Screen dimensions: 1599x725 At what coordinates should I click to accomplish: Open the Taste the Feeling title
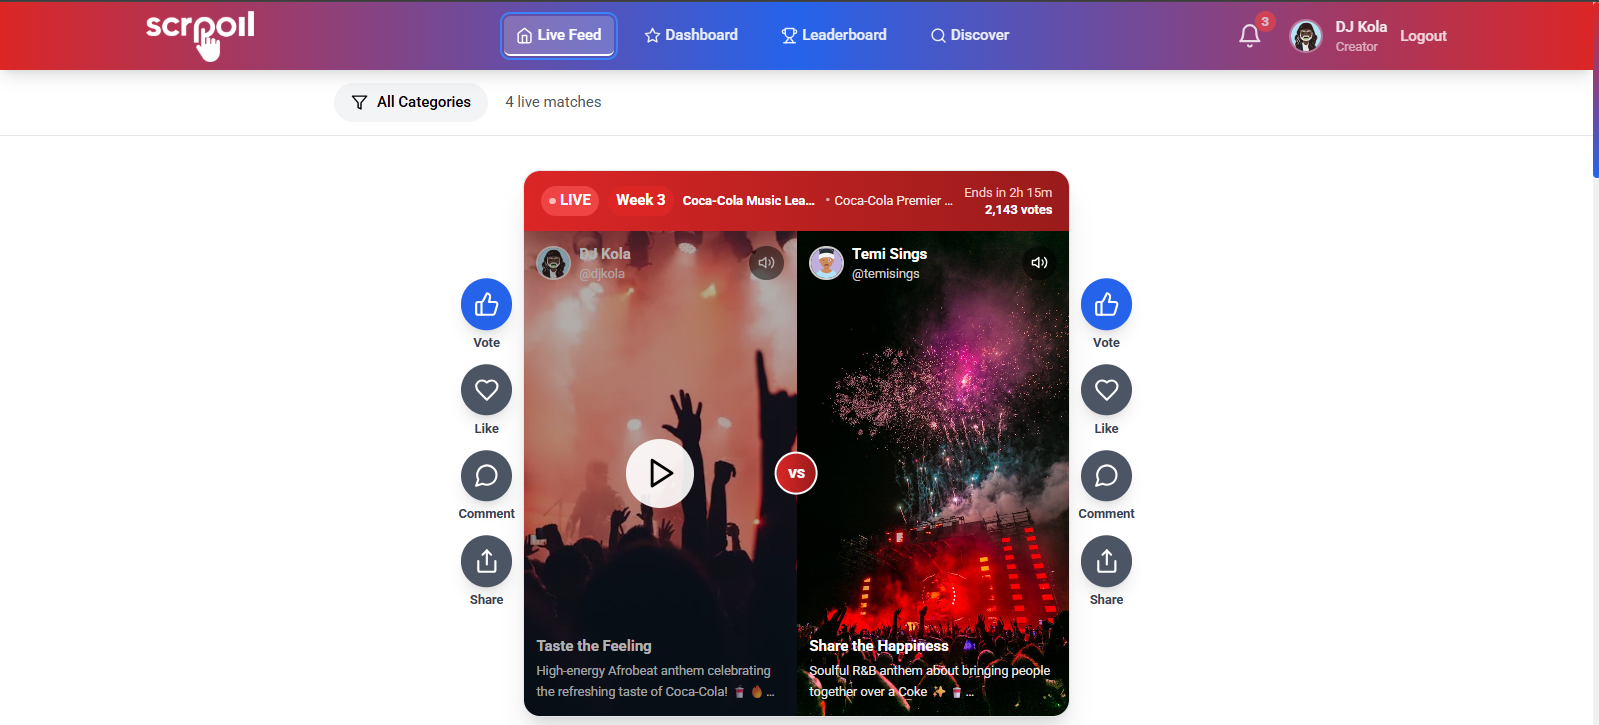click(x=594, y=646)
